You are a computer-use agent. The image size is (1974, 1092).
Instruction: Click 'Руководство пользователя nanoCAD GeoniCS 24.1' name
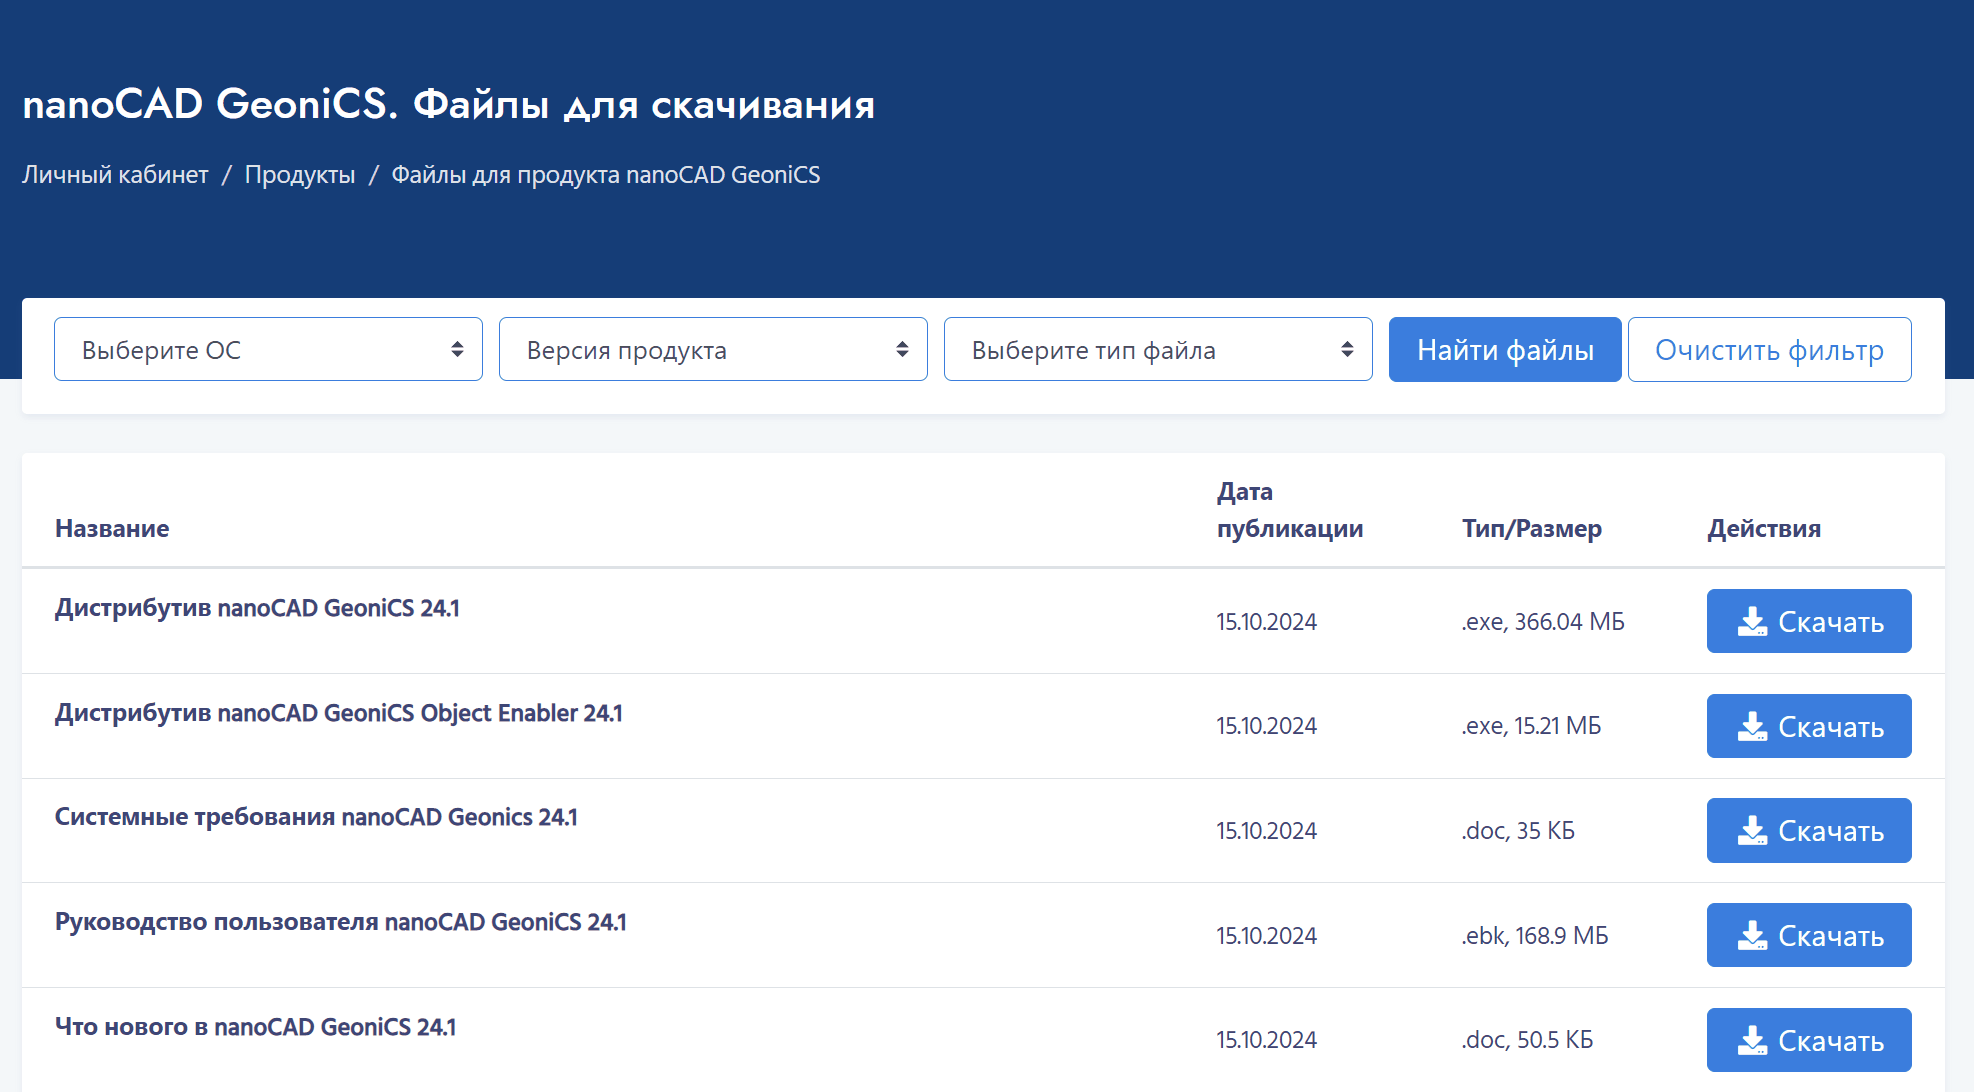(340, 922)
